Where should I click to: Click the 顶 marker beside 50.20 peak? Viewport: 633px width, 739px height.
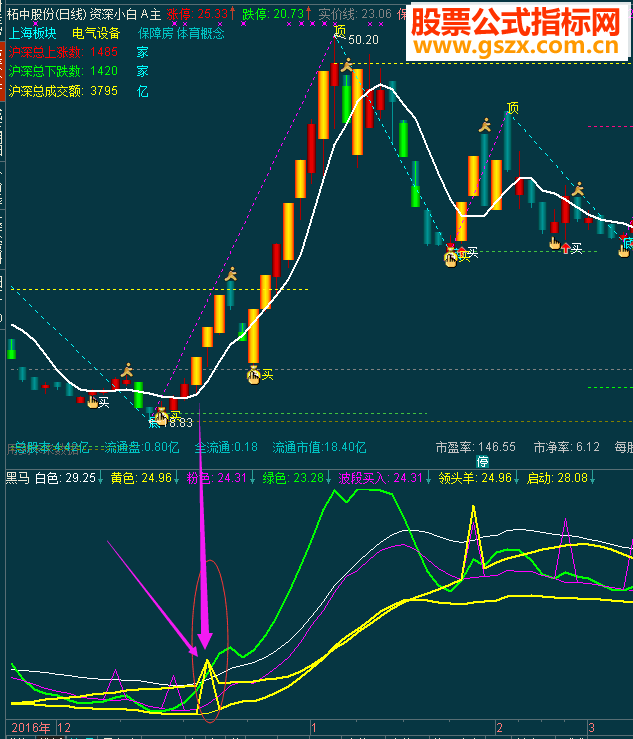(340, 32)
